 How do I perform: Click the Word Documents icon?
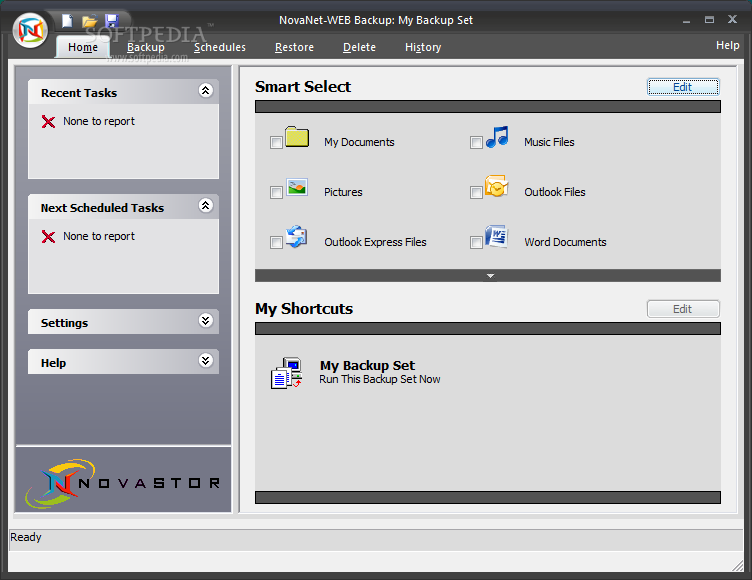pos(496,237)
